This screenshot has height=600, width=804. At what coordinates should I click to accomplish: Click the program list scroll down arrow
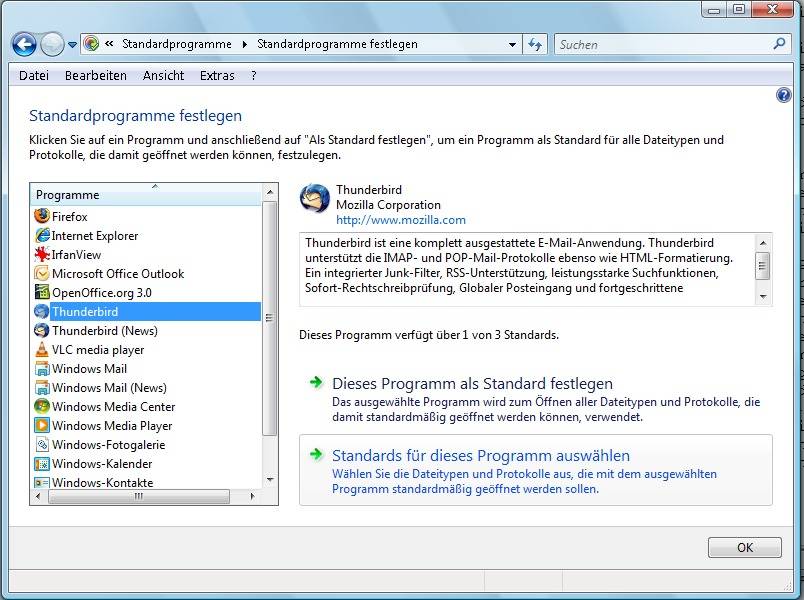click(270, 479)
